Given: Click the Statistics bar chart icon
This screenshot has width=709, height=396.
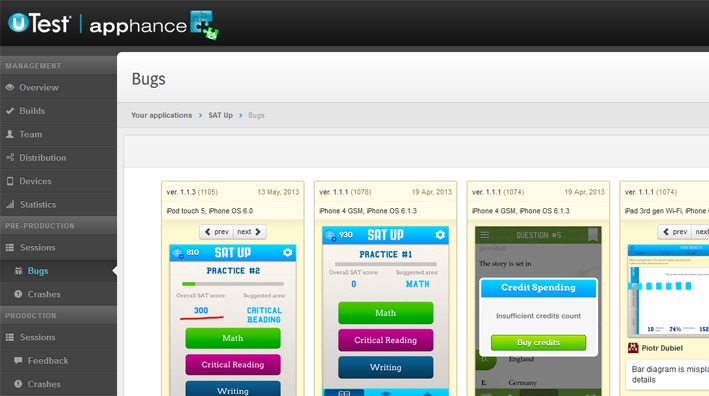Looking at the screenshot, I should pyautogui.click(x=10, y=204).
